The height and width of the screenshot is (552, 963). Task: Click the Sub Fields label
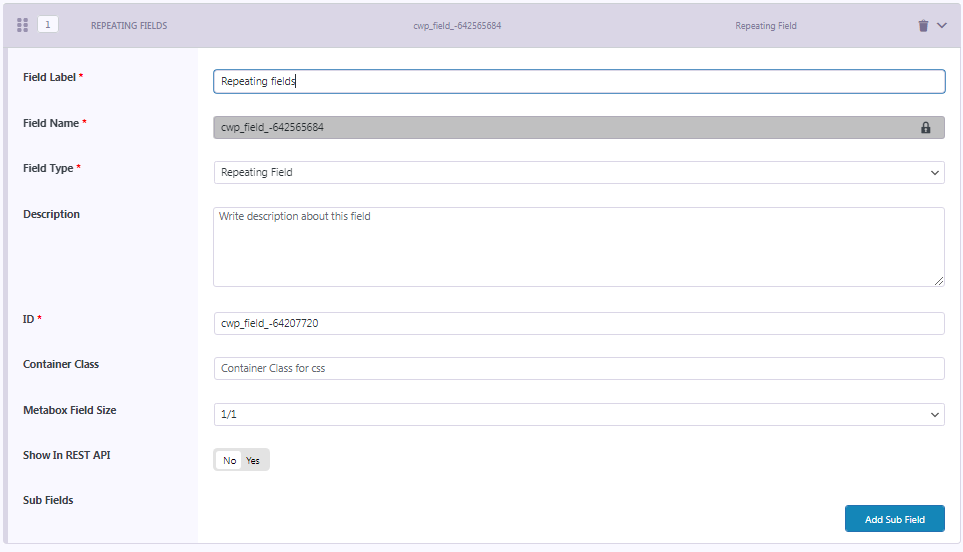click(48, 500)
